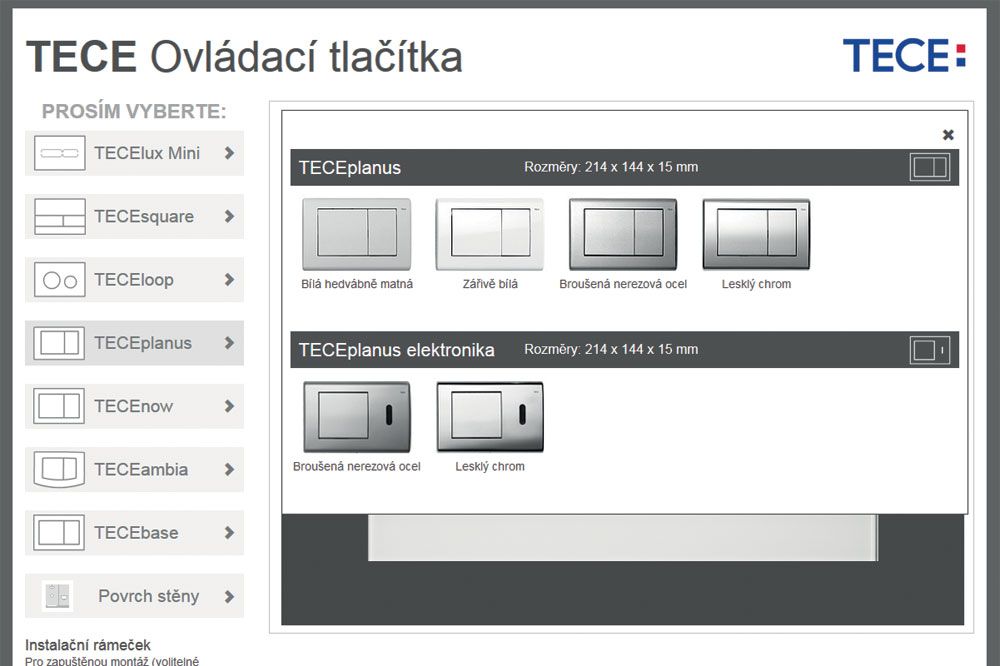Click the TECEplanus plate icon in sidebar
Viewport: 1000px width, 666px height.
tap(59, 343)
